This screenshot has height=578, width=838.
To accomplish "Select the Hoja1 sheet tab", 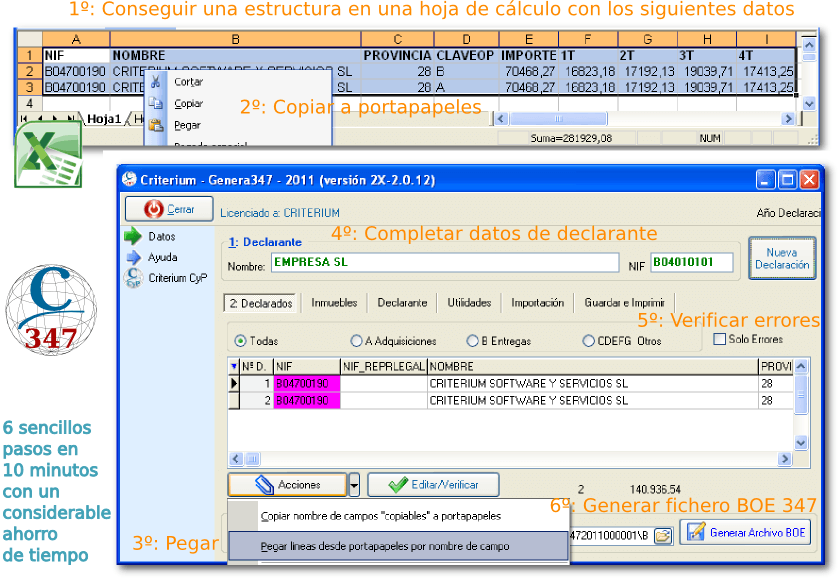I will click(104, 119).
